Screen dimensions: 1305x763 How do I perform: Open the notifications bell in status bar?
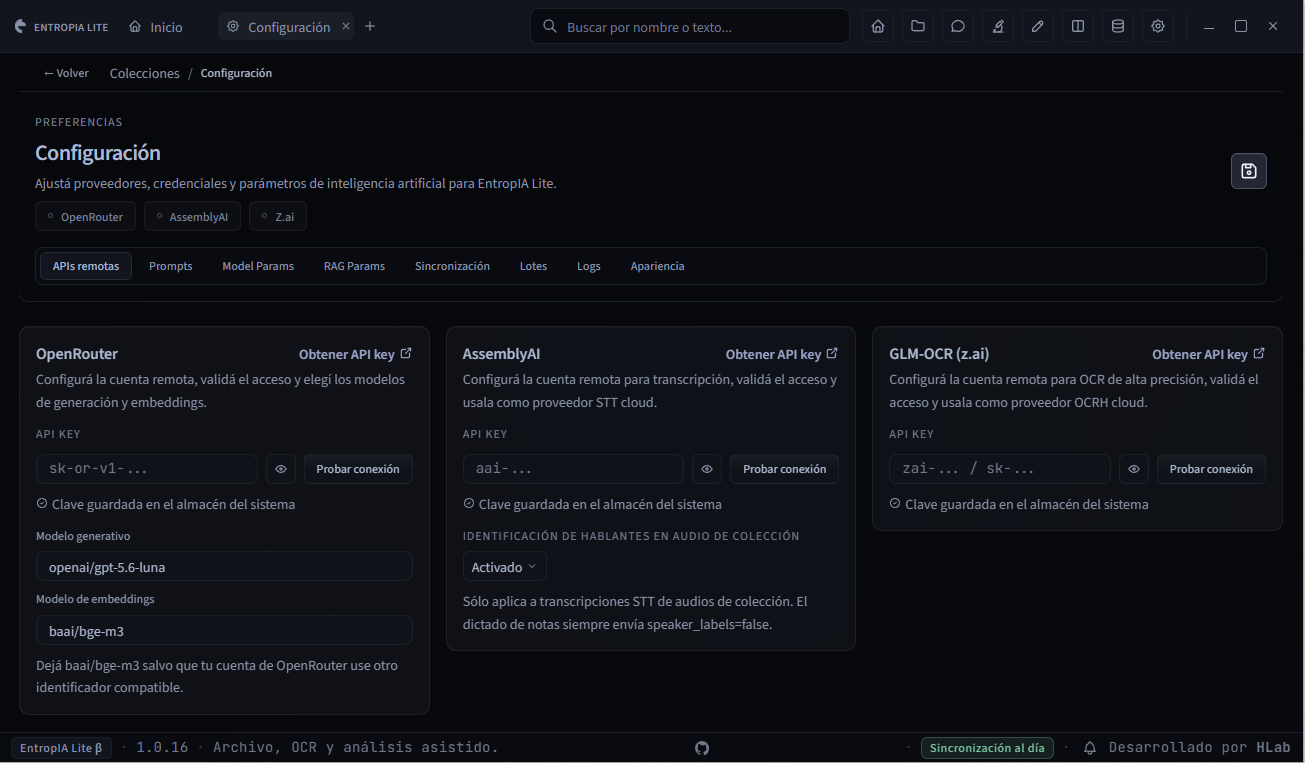[x=1090, y=748]
